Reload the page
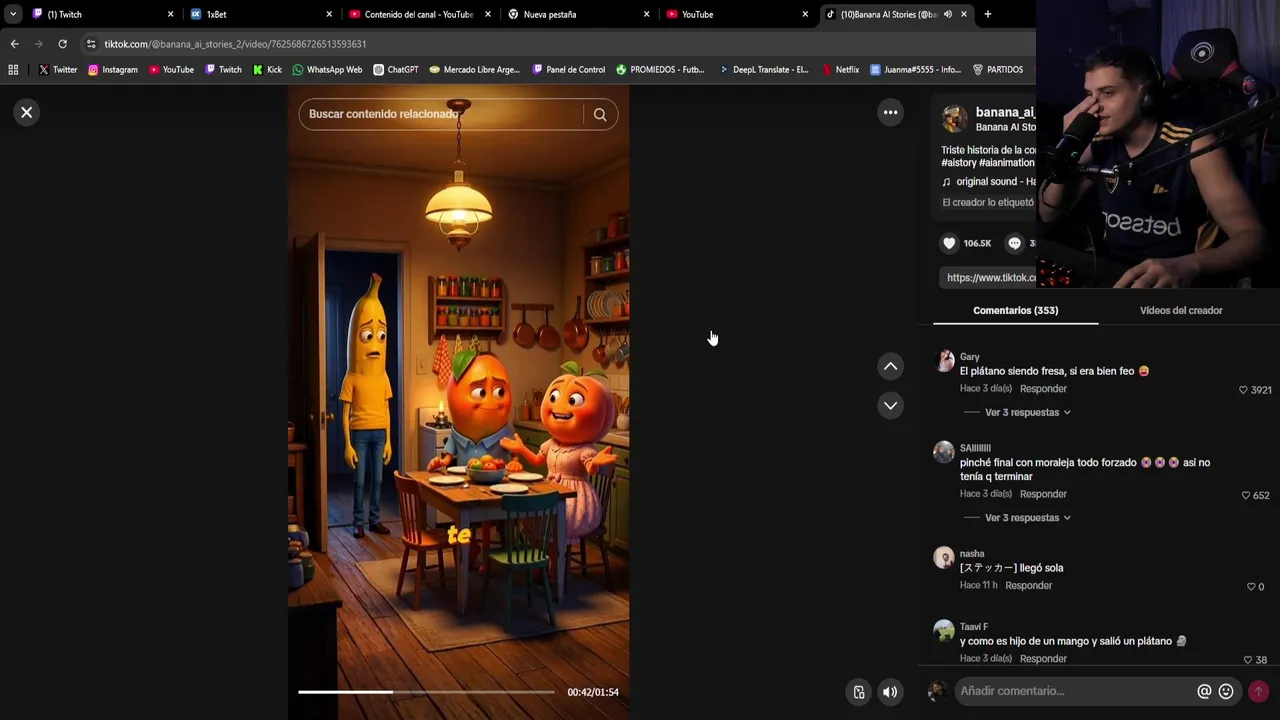The image size is (1280, 720). pyautogui.click(x=62, y=44)
